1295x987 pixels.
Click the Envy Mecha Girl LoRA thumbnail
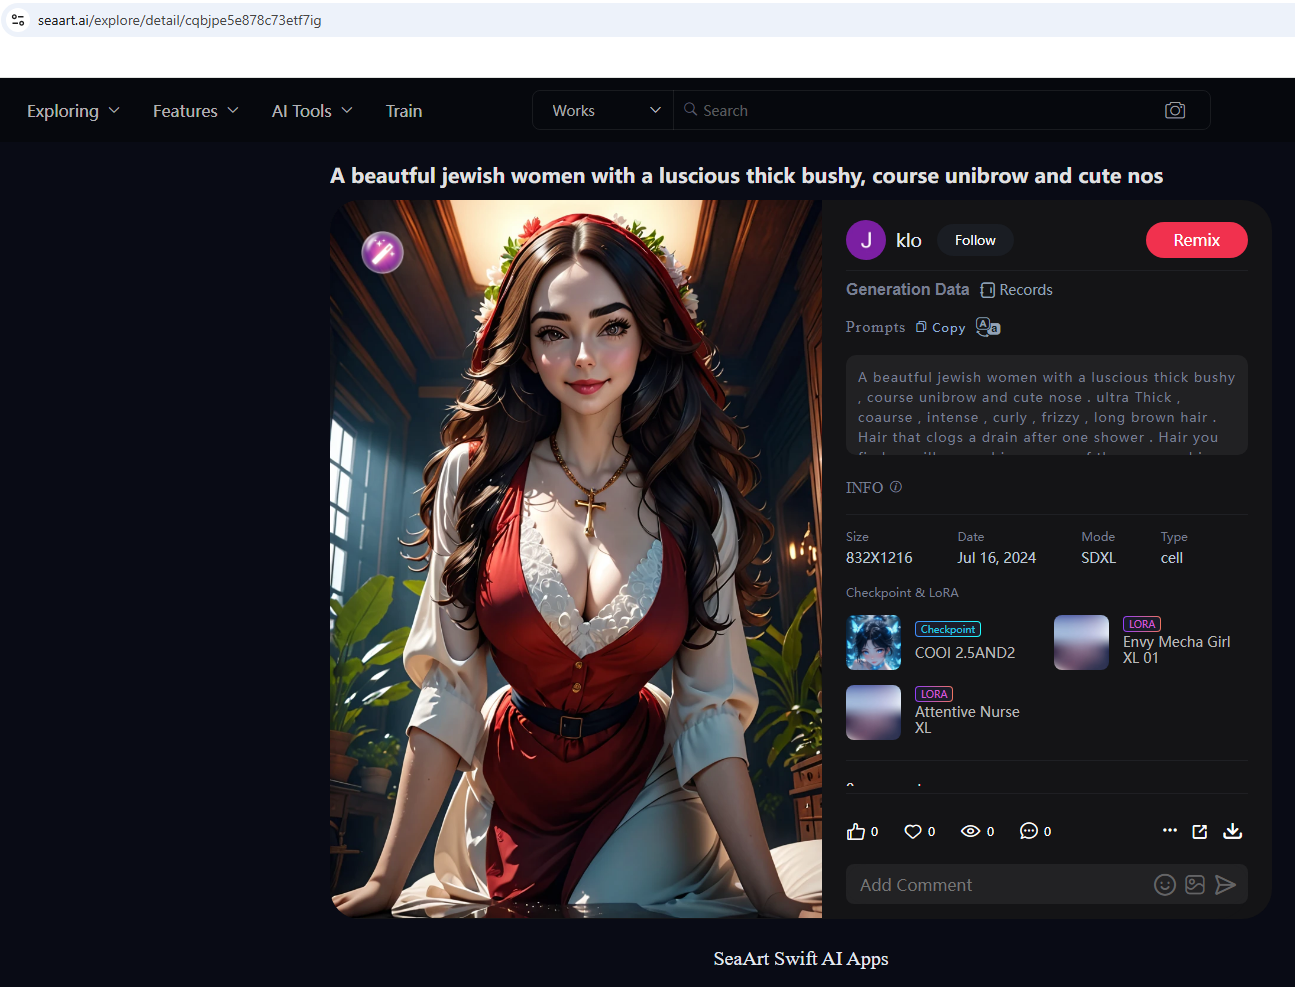pyautogui.click(x=1082, y=642)
